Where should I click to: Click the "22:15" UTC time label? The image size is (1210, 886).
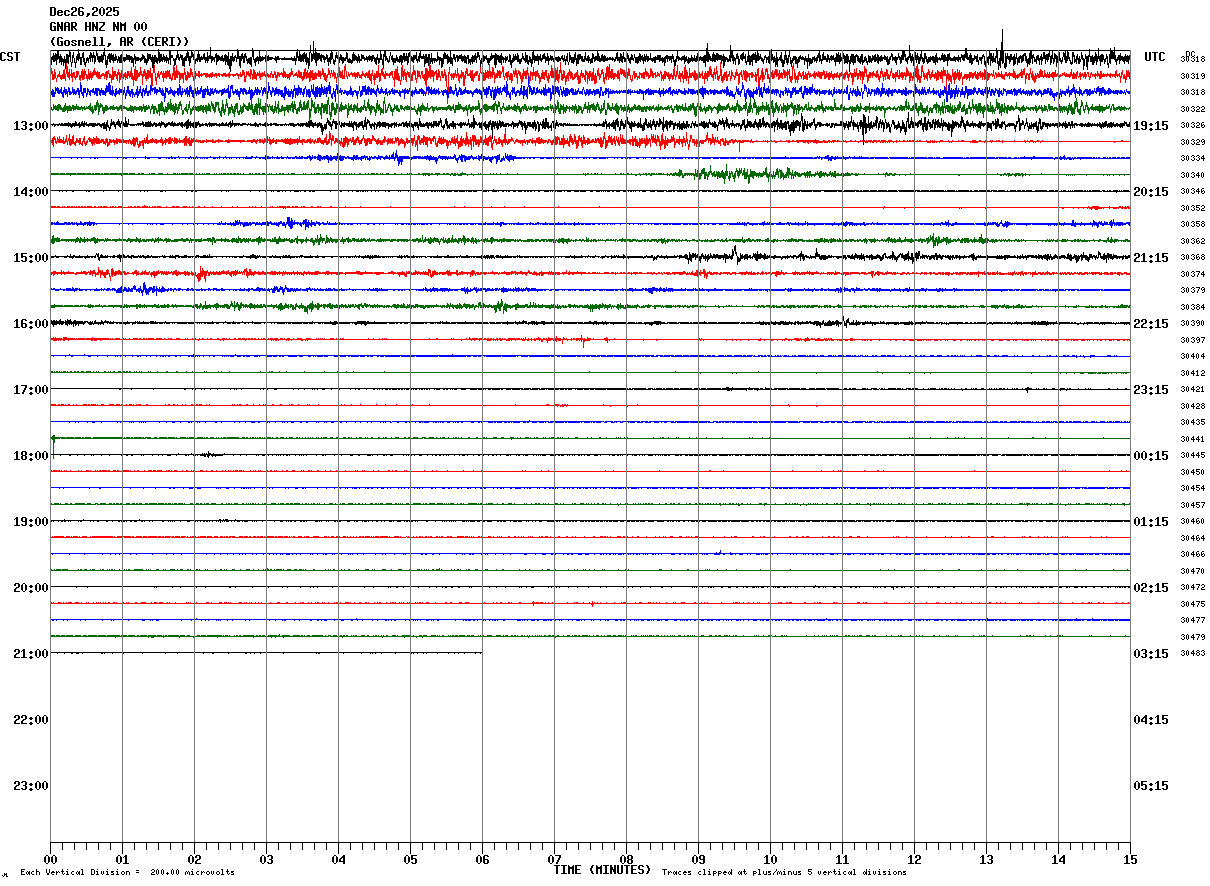(x=1151, y=324)
